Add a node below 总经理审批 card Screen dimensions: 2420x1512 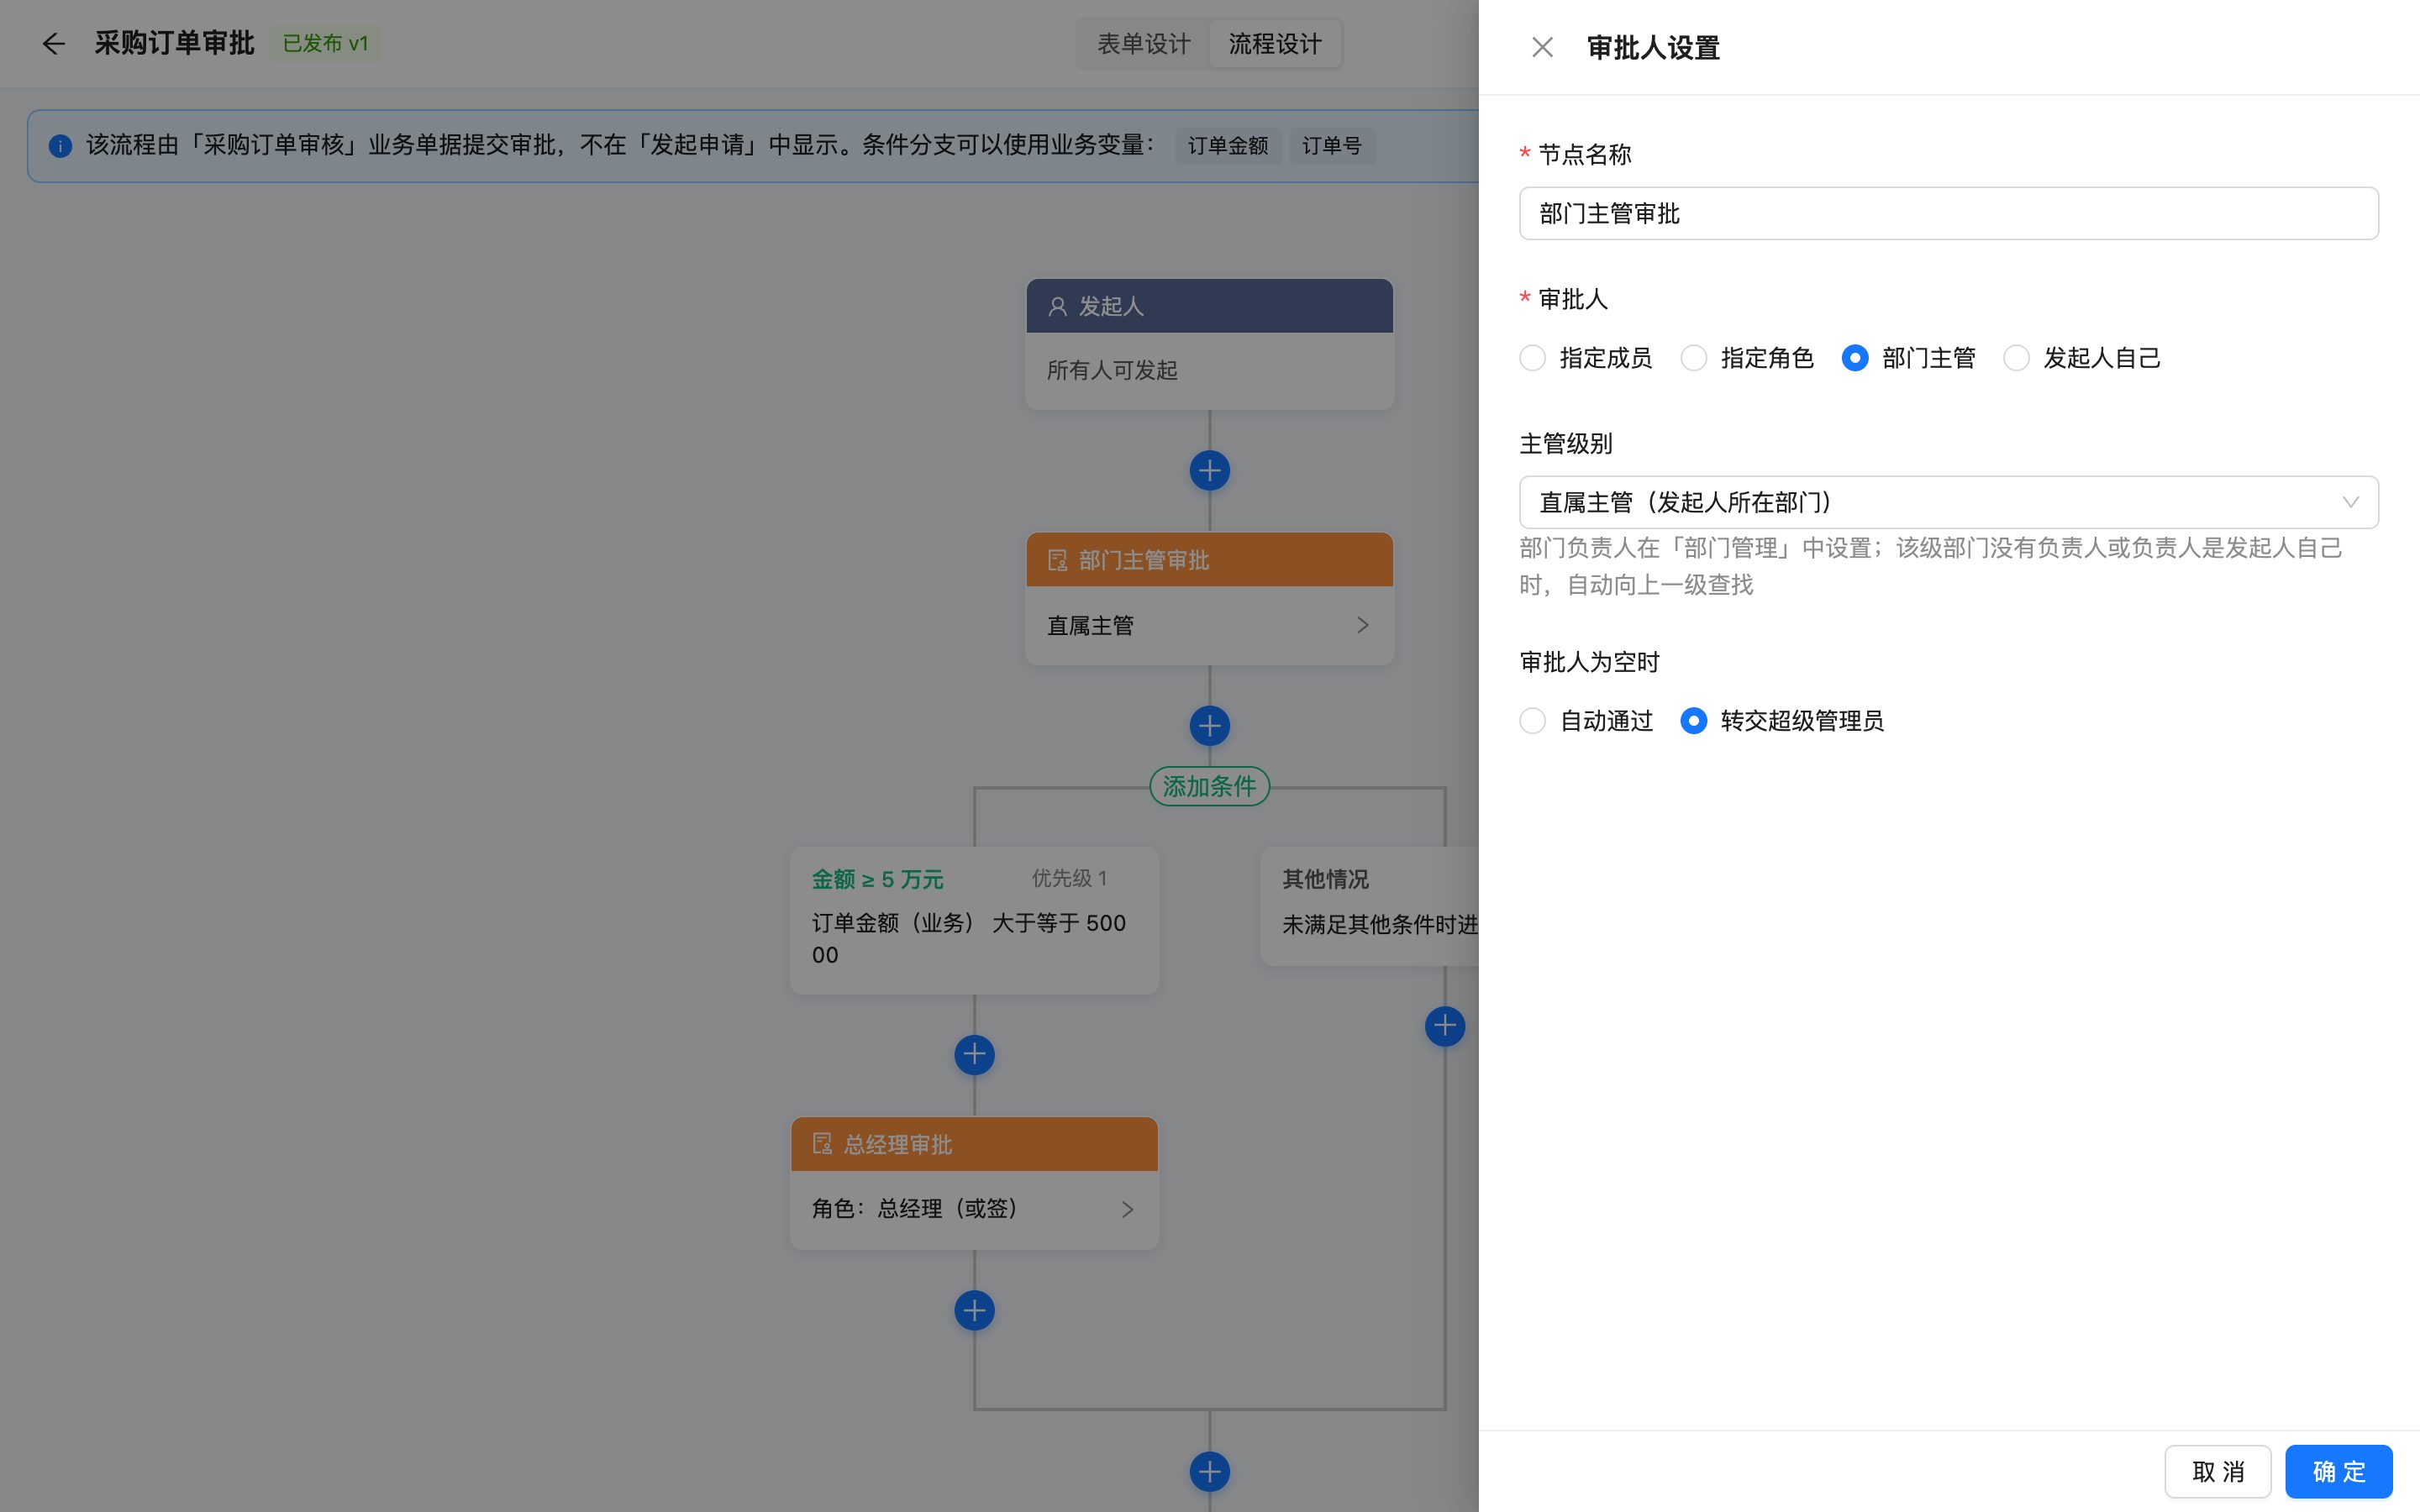[974, 1311]
